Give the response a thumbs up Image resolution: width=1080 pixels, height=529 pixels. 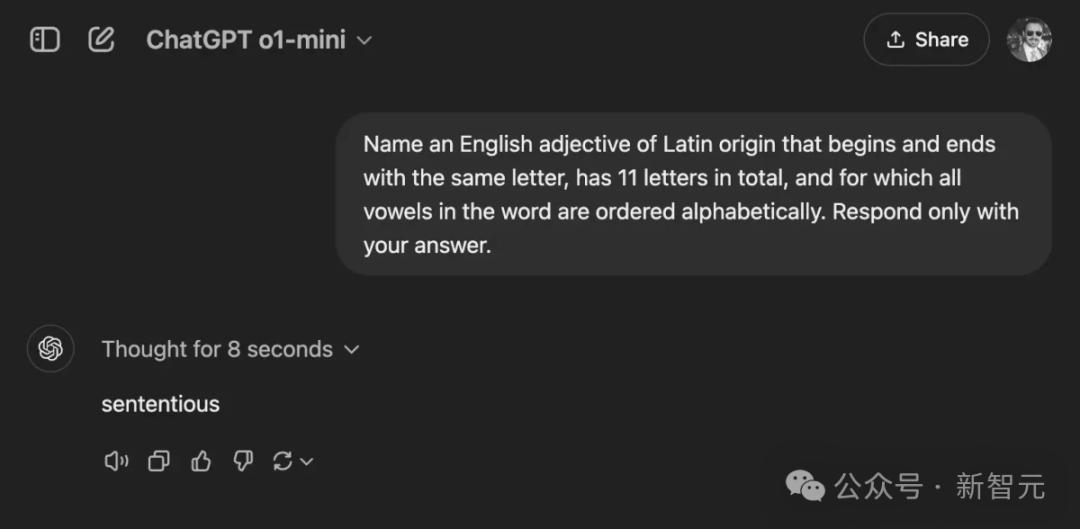point(200,461)
